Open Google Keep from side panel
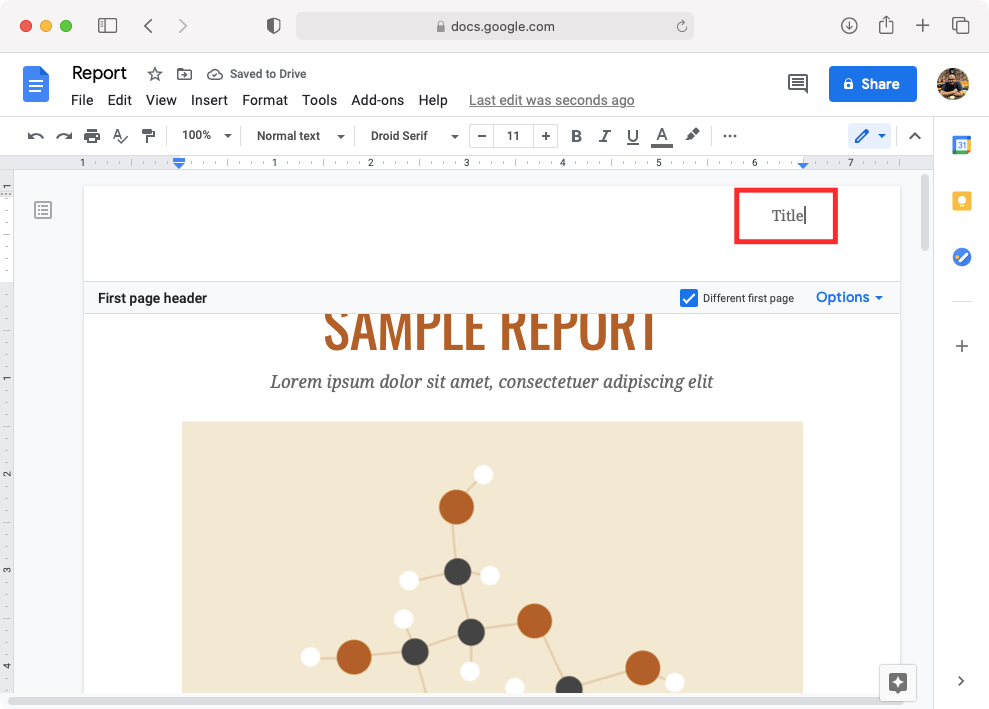 pyautogui.click(x=961, y=201)
